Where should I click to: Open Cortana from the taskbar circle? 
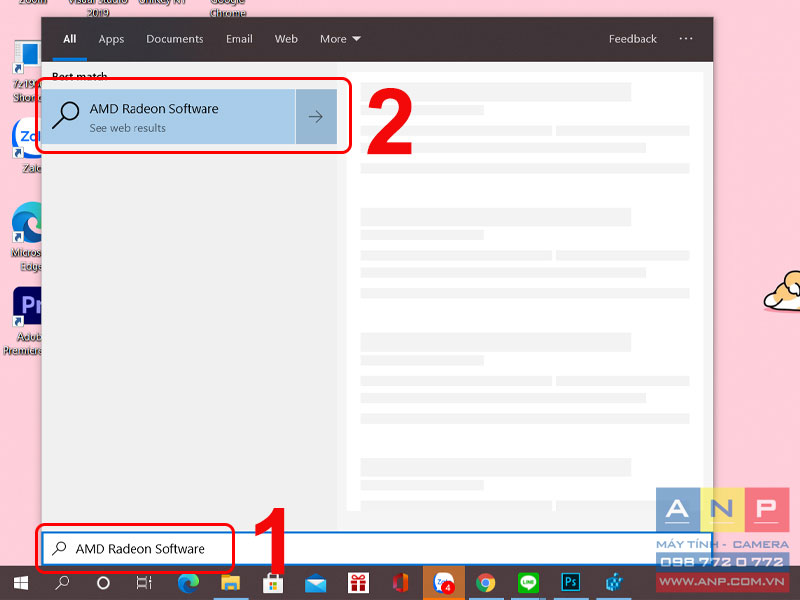point(103,583)
